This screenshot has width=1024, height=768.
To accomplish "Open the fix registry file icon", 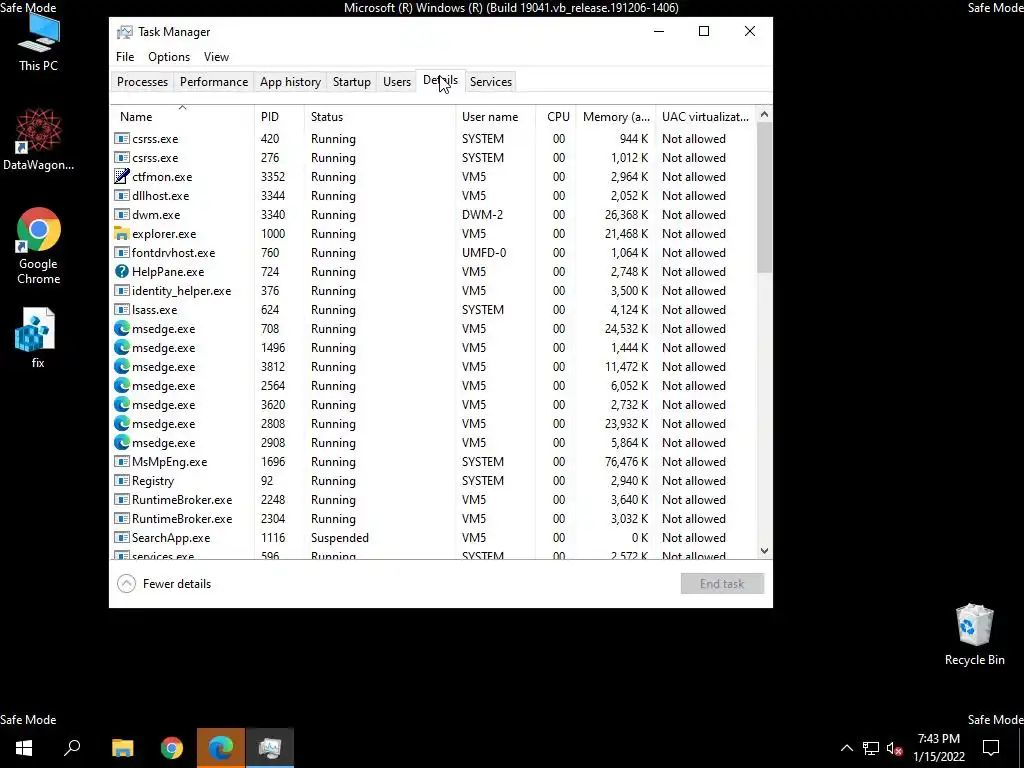I will tap(38, 338).
